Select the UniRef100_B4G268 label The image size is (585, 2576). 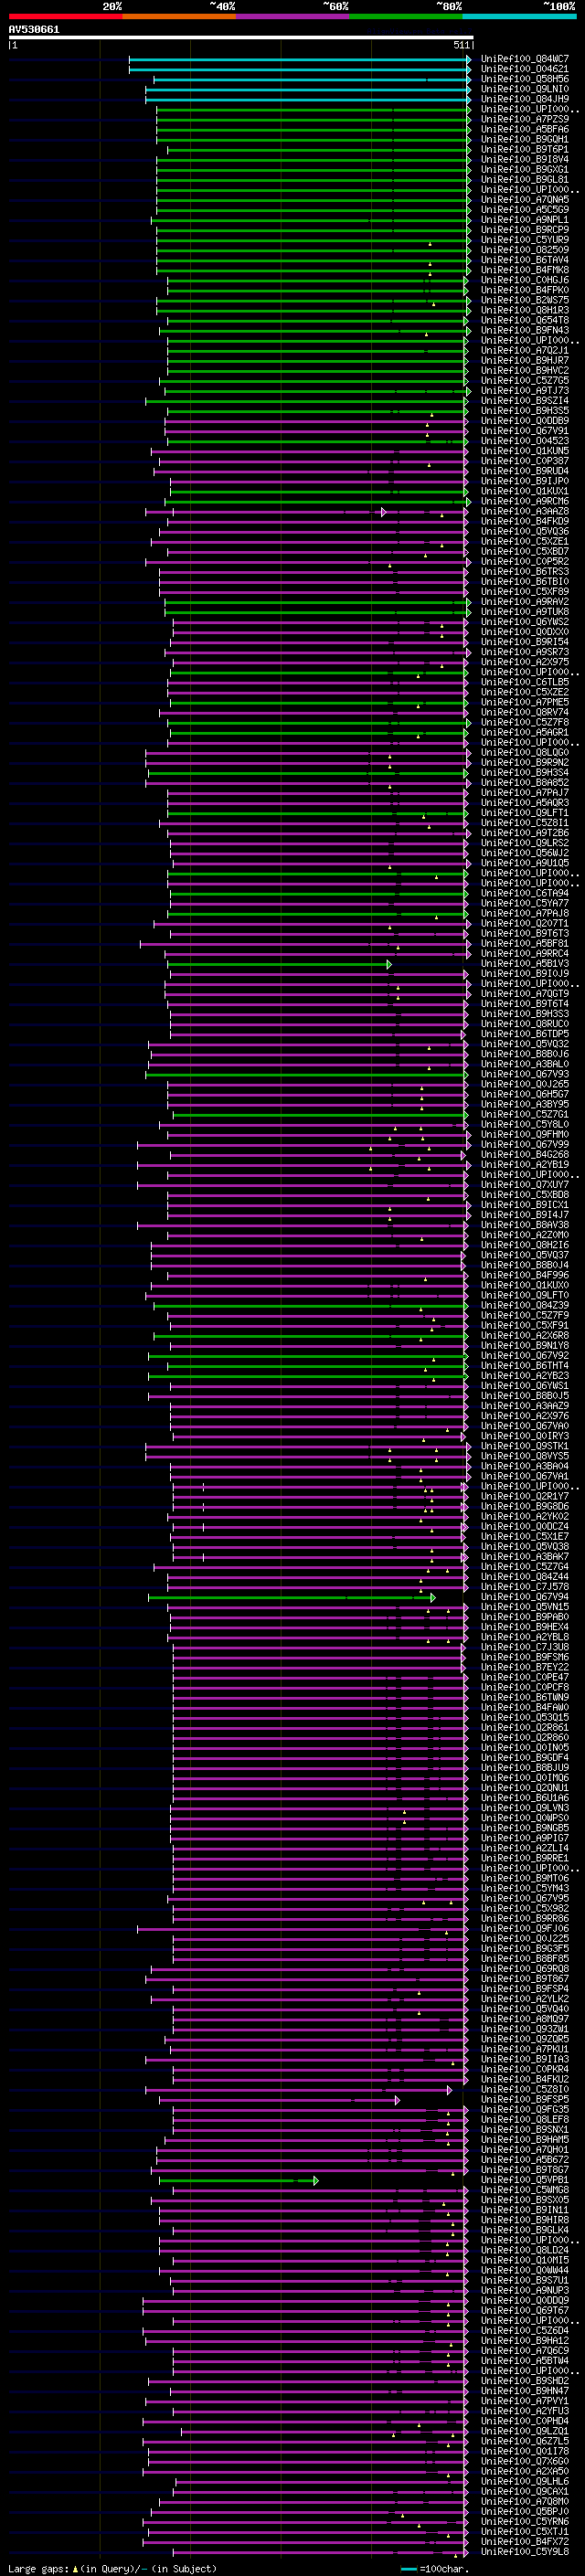click(x=525, y=1155)
